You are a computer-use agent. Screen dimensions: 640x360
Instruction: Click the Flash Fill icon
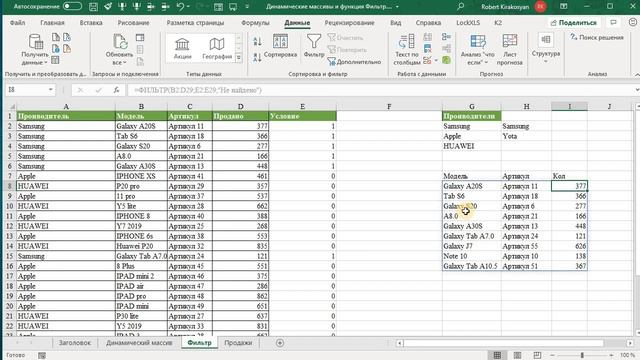427,37
